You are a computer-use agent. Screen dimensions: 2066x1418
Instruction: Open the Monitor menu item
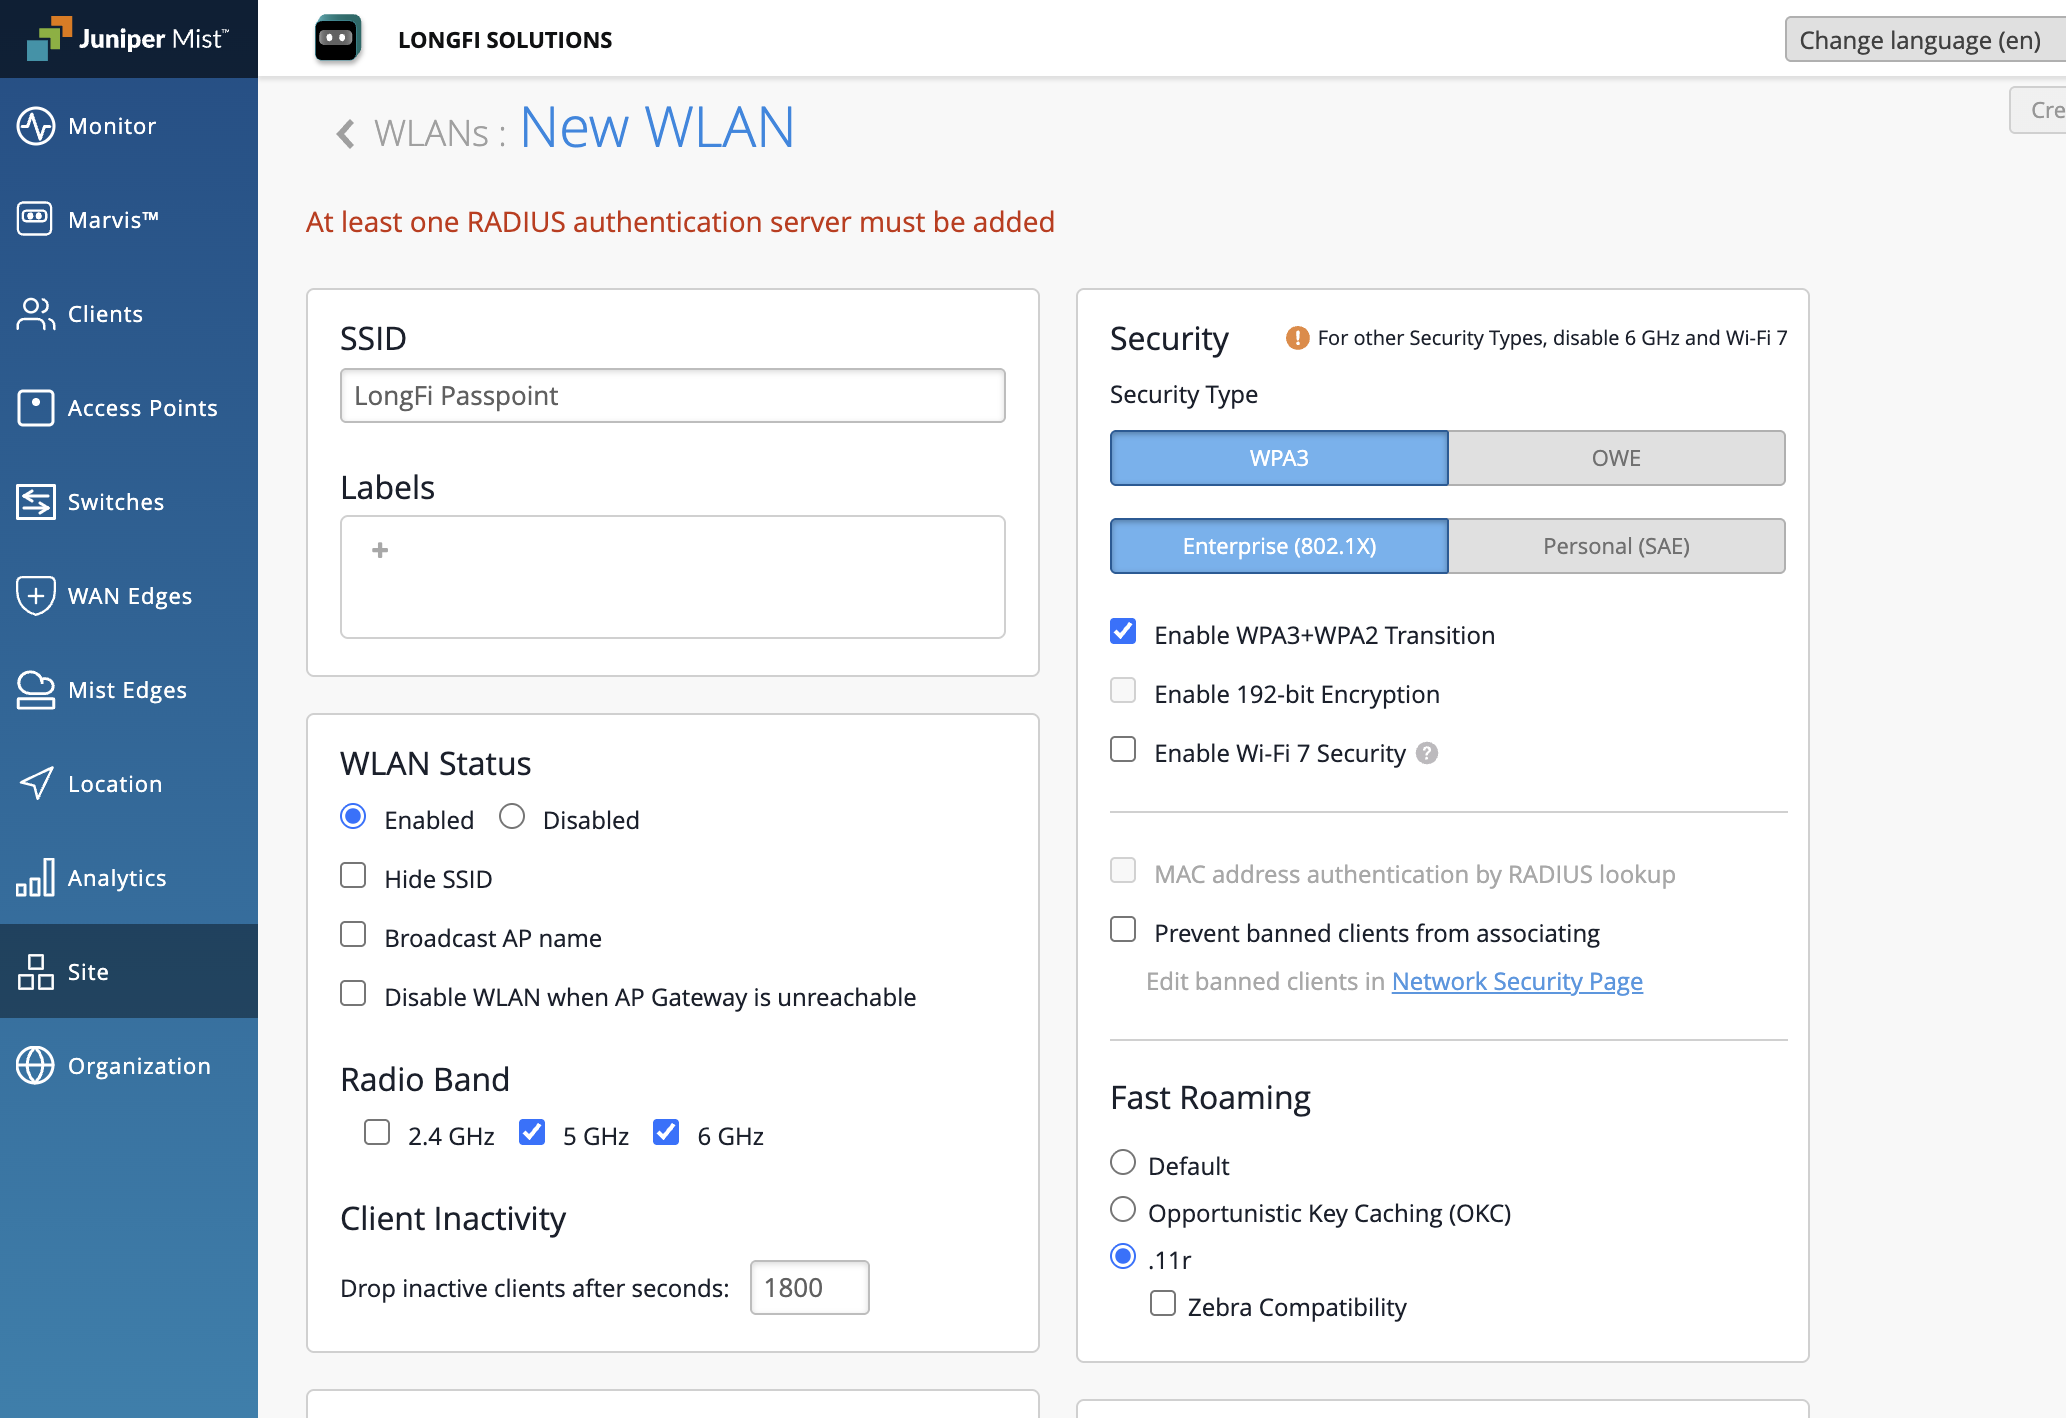point(129,126)
